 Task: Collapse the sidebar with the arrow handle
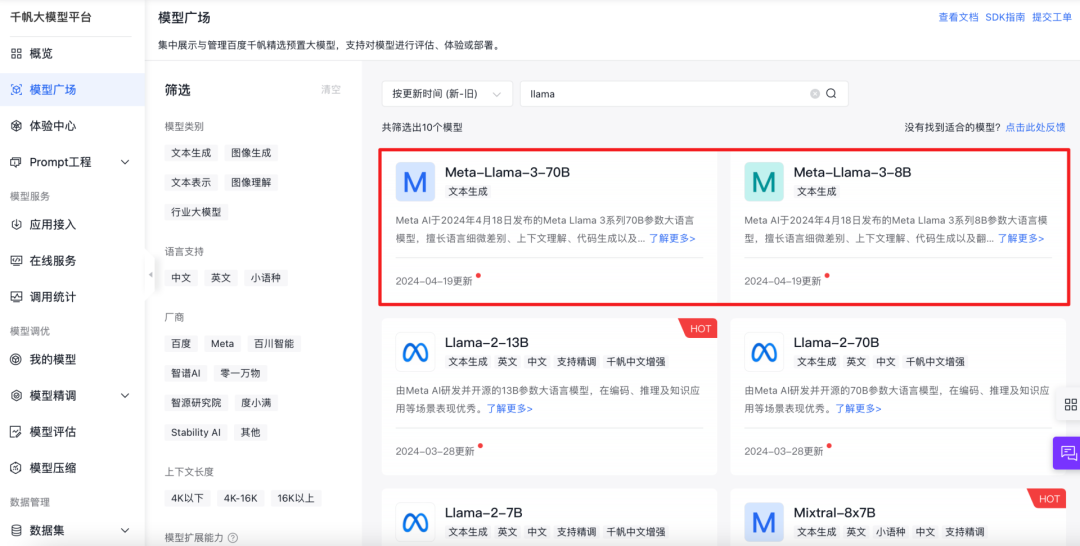pos(151,275)
